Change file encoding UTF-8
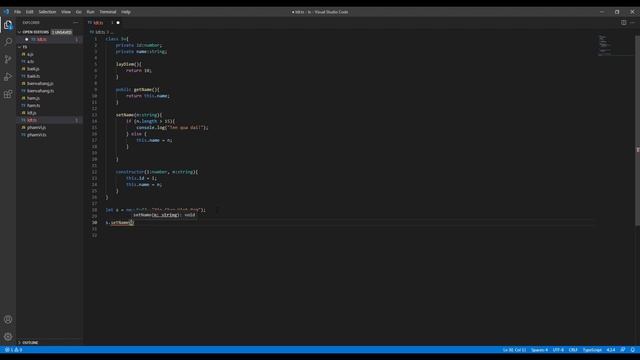 [x=558, y=350]
